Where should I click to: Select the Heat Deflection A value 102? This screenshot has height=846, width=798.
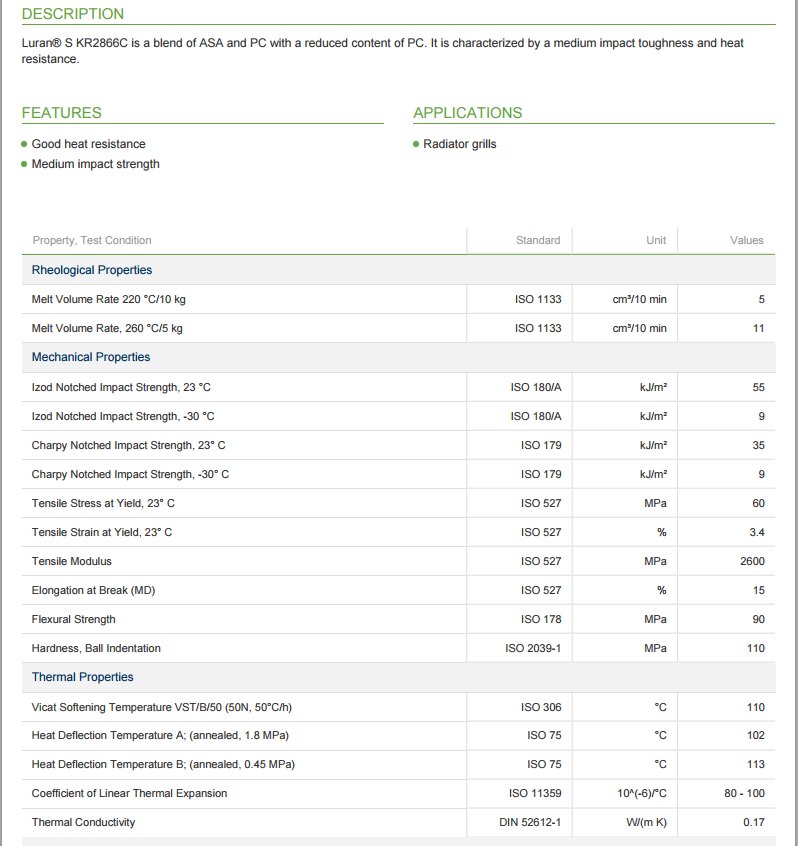coord(755,735)
